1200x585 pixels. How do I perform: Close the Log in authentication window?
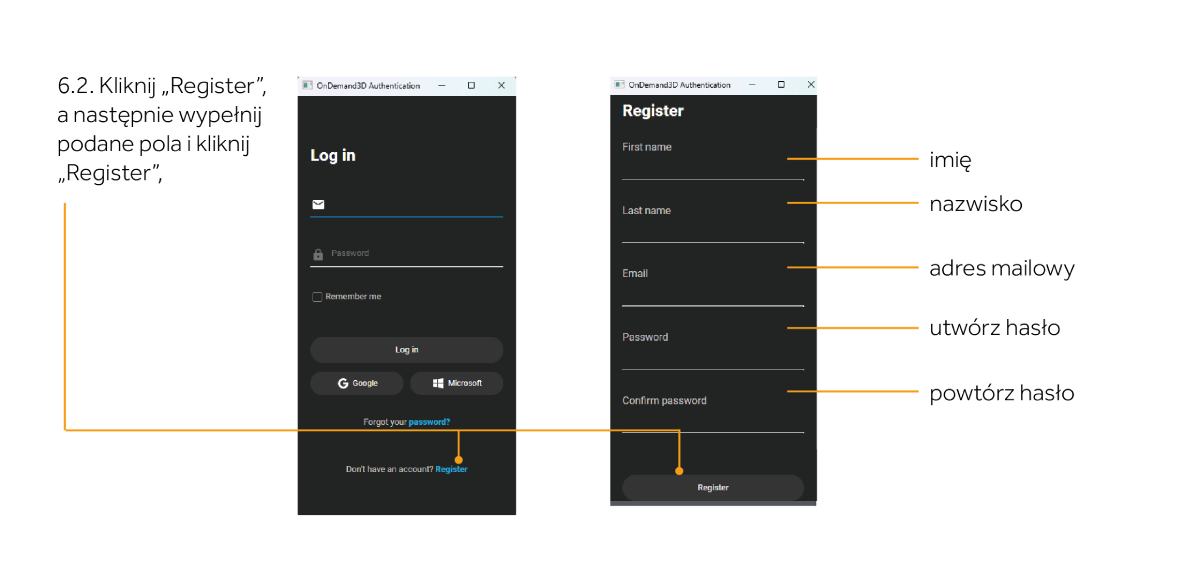(x=501, y=86)
